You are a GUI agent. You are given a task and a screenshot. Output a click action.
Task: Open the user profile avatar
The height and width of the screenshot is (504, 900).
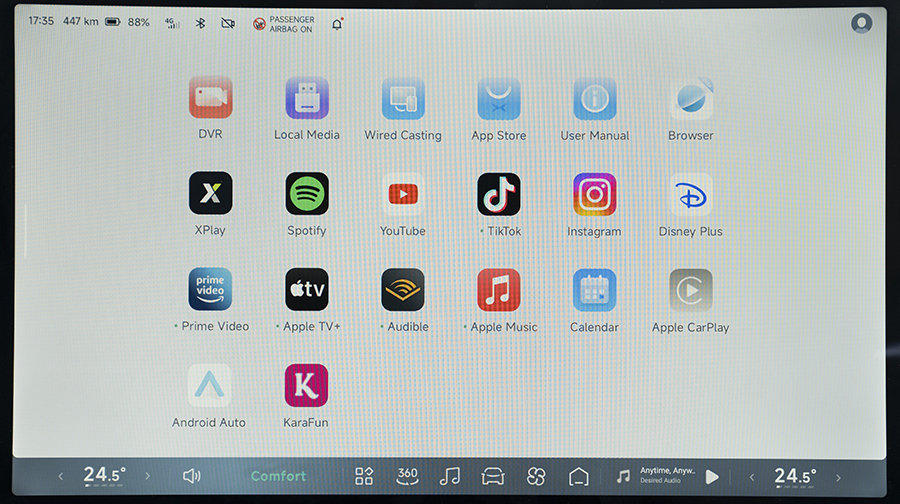[x=861, y=23]
